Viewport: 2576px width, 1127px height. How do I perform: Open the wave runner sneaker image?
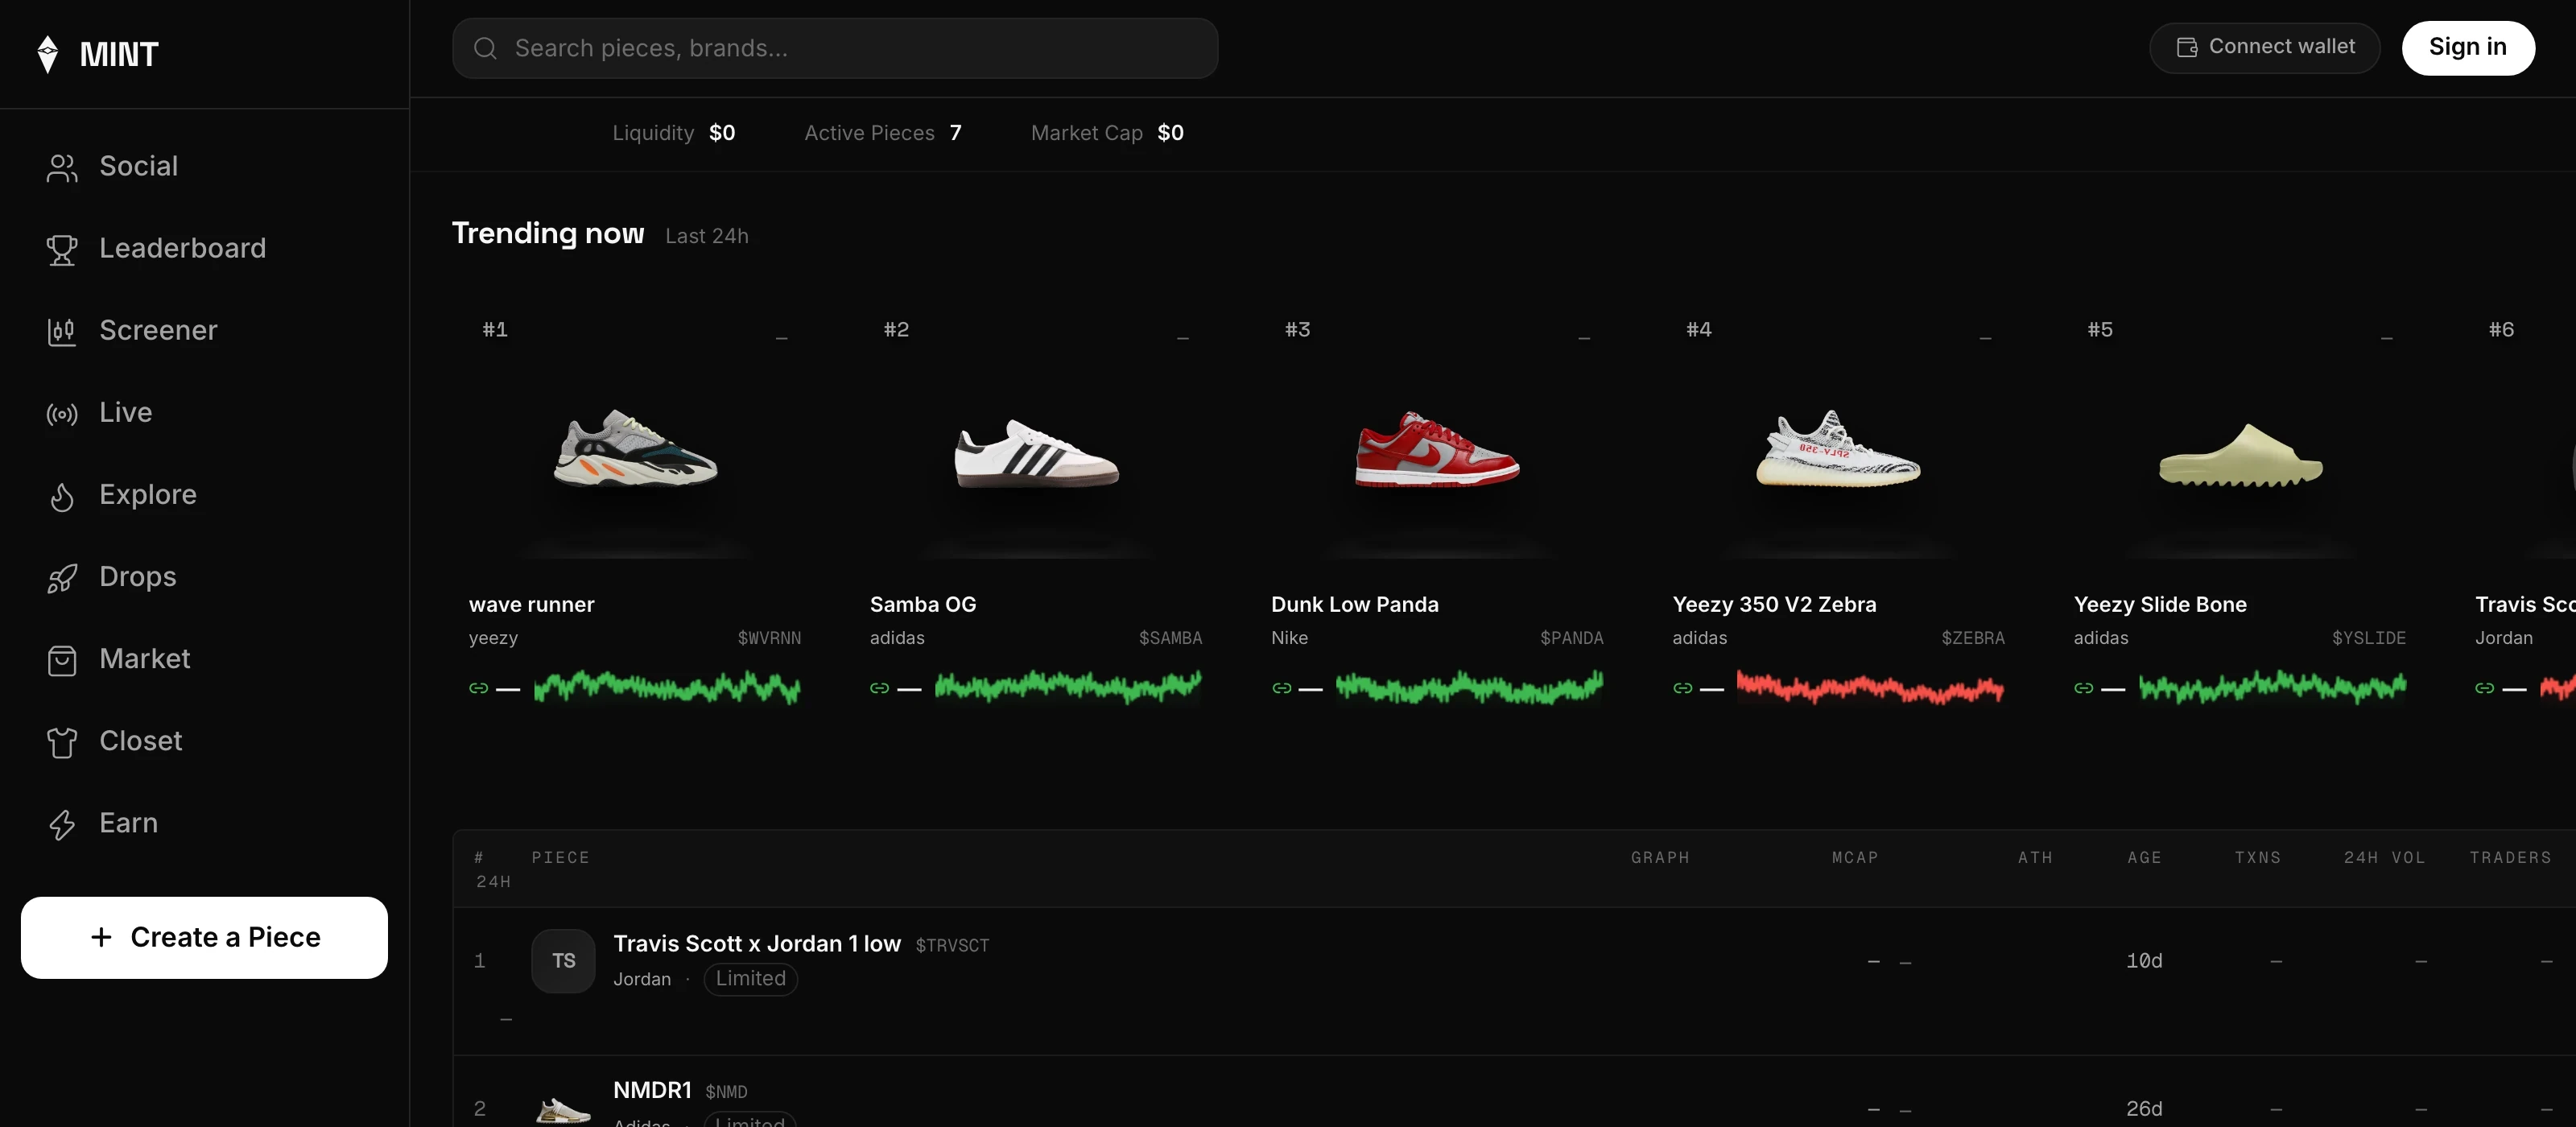coord(635,448)
